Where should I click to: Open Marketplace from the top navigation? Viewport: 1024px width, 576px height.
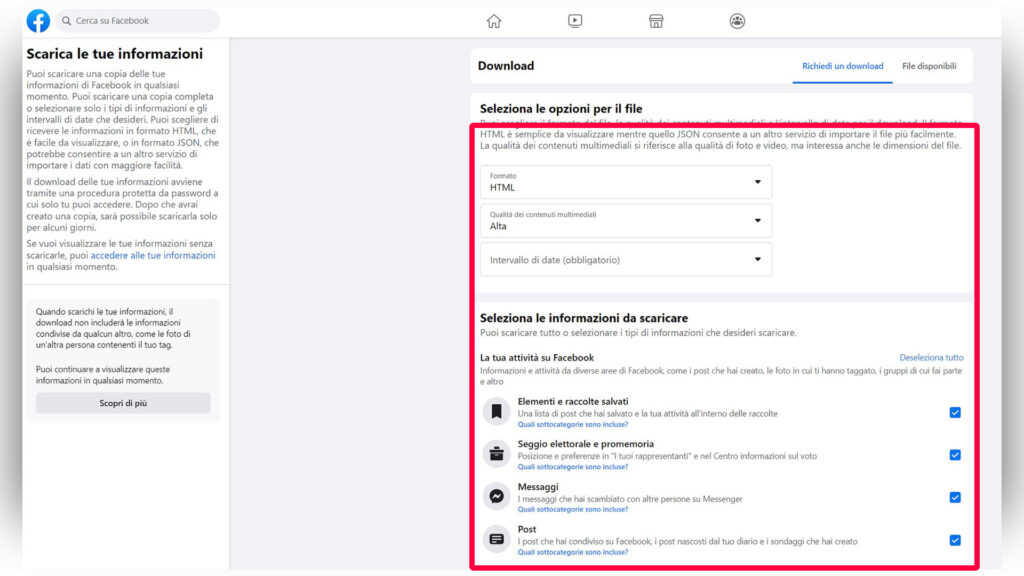click(656, 19)
